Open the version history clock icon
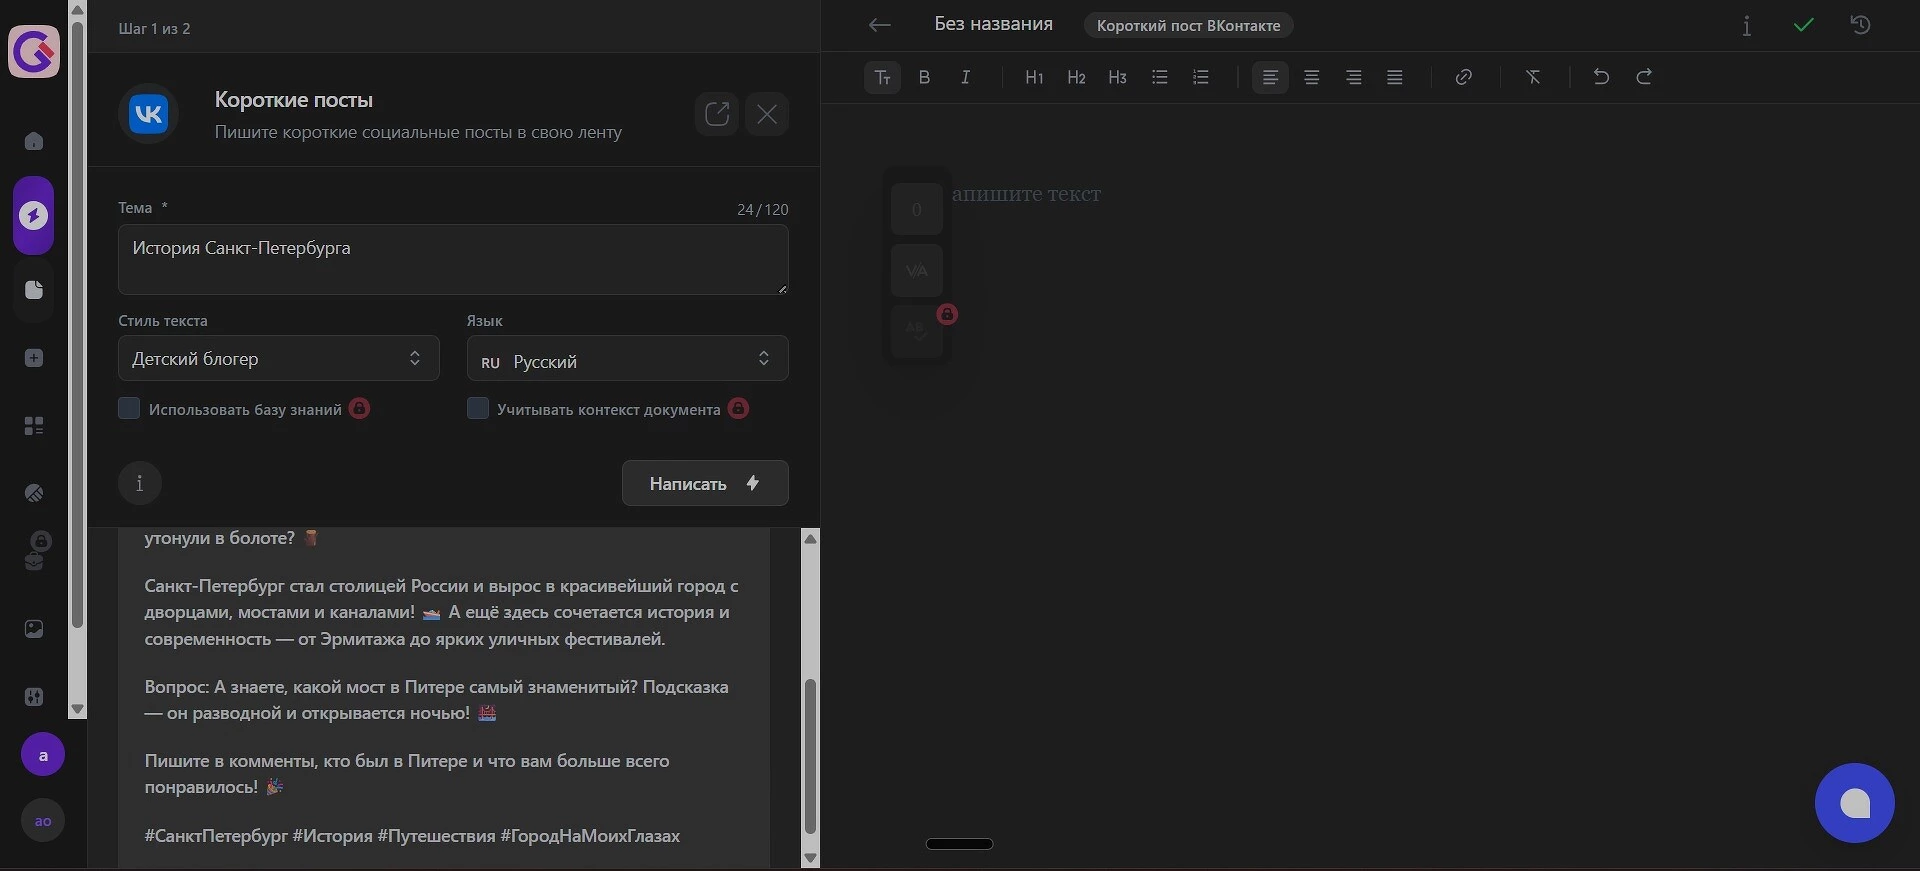1920x871 pixels. pos(1860,25)
